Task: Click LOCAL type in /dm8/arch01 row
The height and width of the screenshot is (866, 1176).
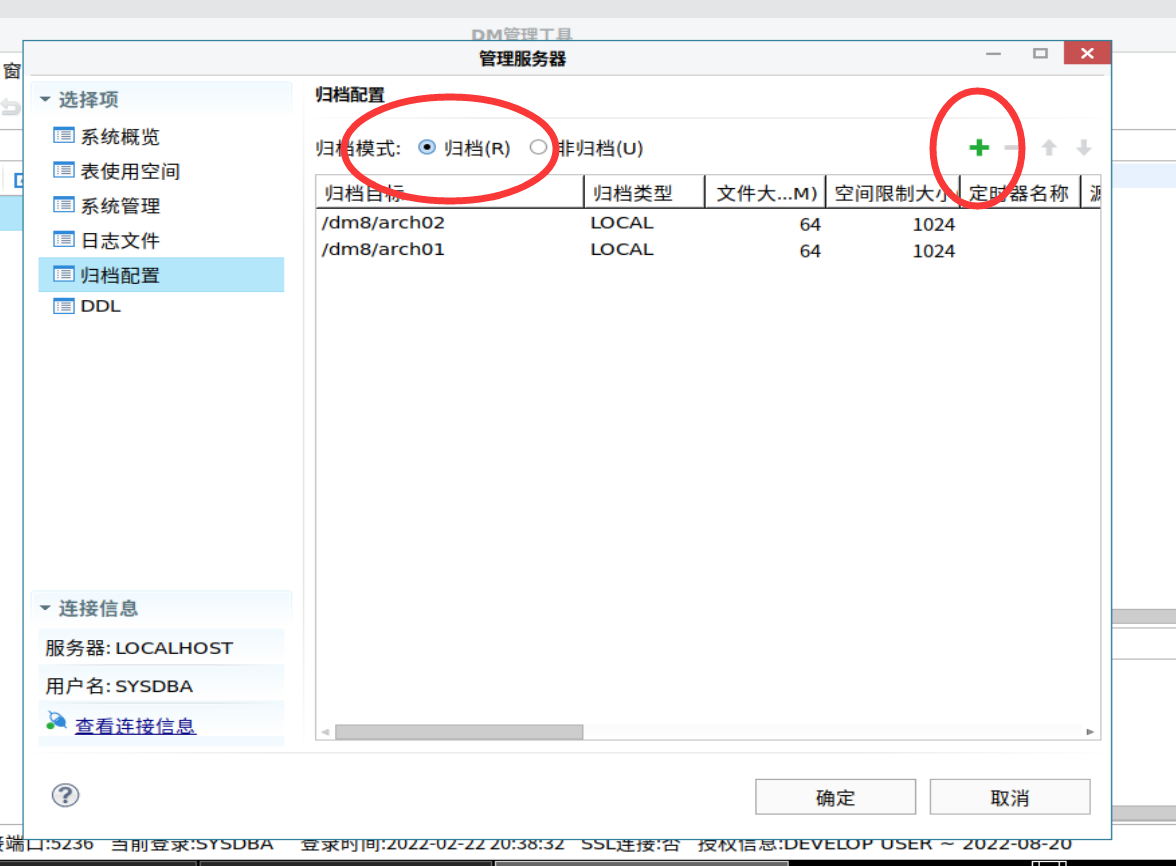Action: click(622, 249)
